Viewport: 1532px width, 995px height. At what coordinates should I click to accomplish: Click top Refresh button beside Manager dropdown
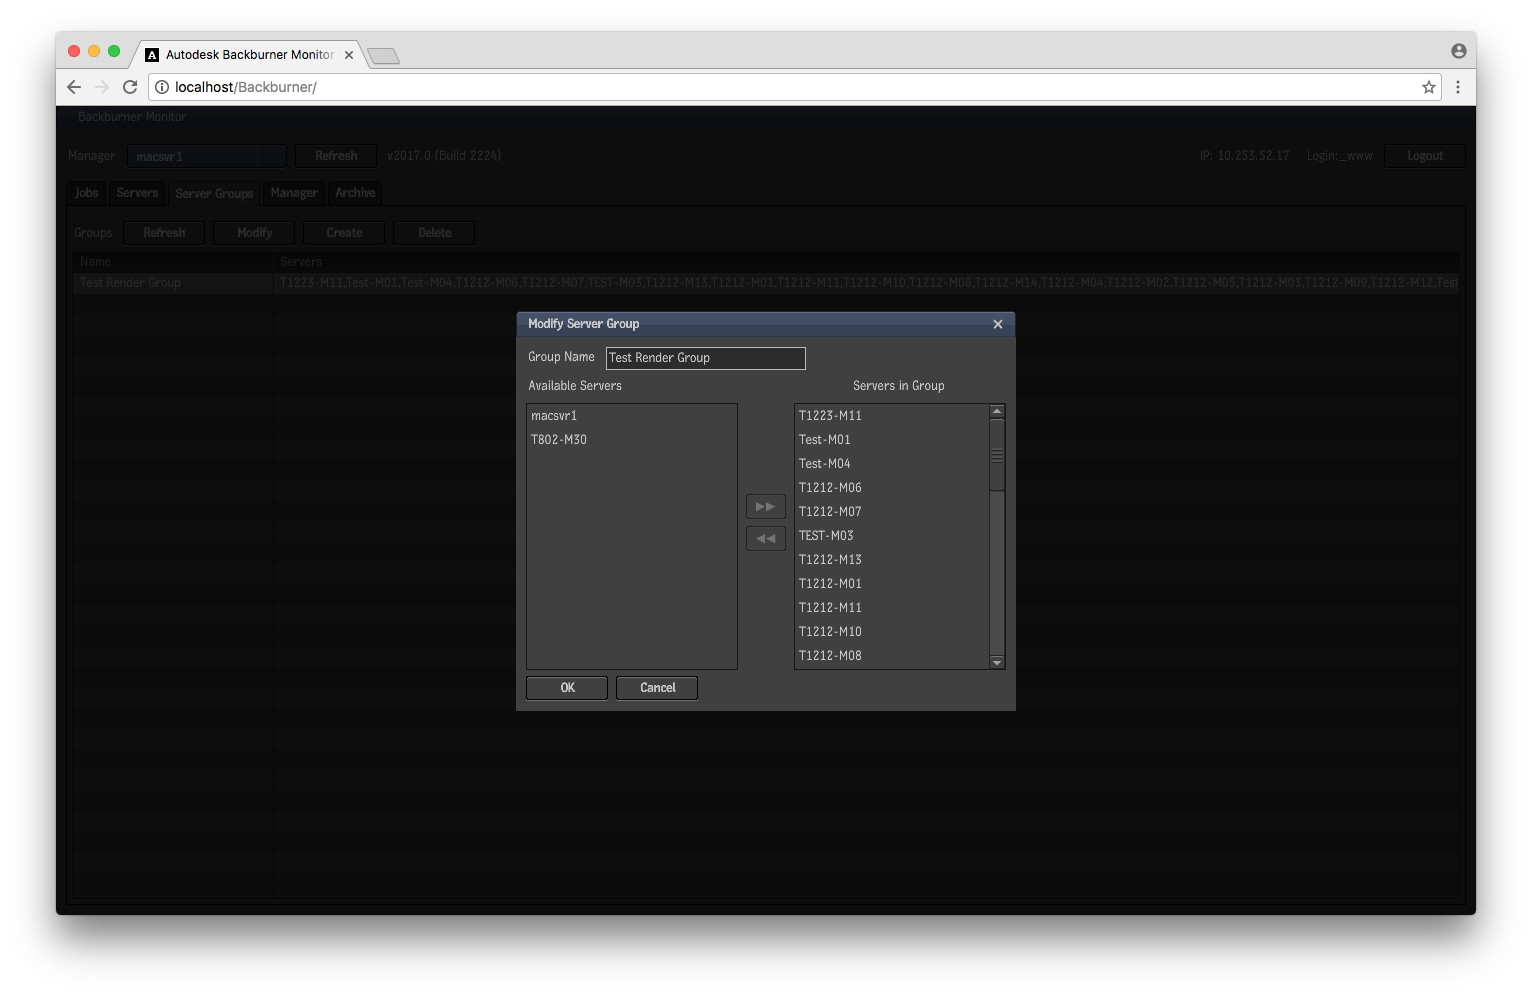click(x=336, y=156)
